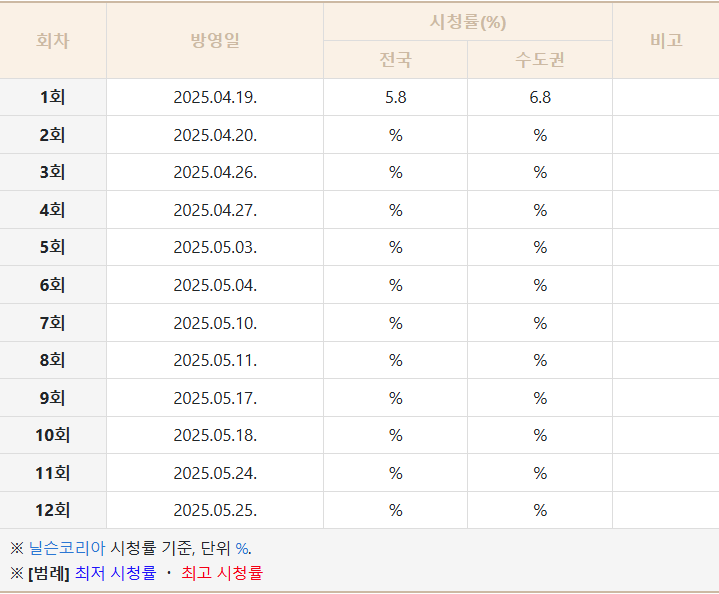
Task: Select the 전국 sub-header
Action: pos(396,60)
